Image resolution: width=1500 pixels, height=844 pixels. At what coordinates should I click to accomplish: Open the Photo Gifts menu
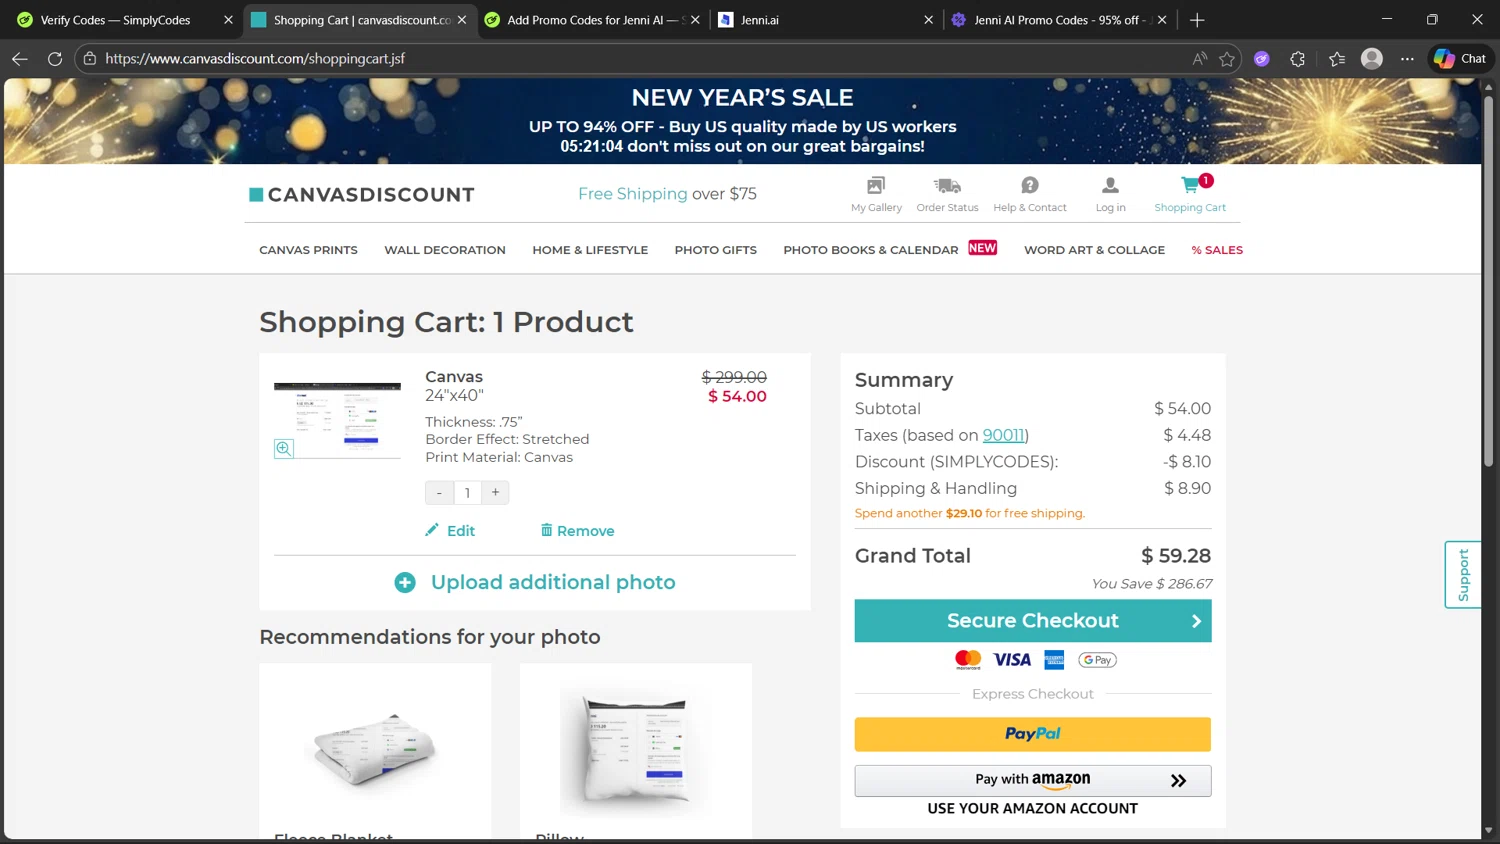click(715, 250)
